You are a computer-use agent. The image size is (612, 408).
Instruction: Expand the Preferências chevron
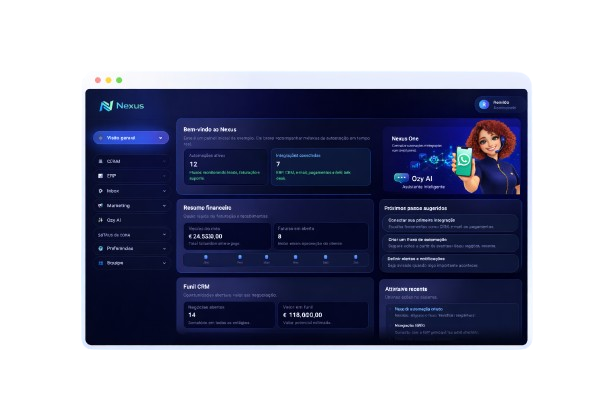164,249
